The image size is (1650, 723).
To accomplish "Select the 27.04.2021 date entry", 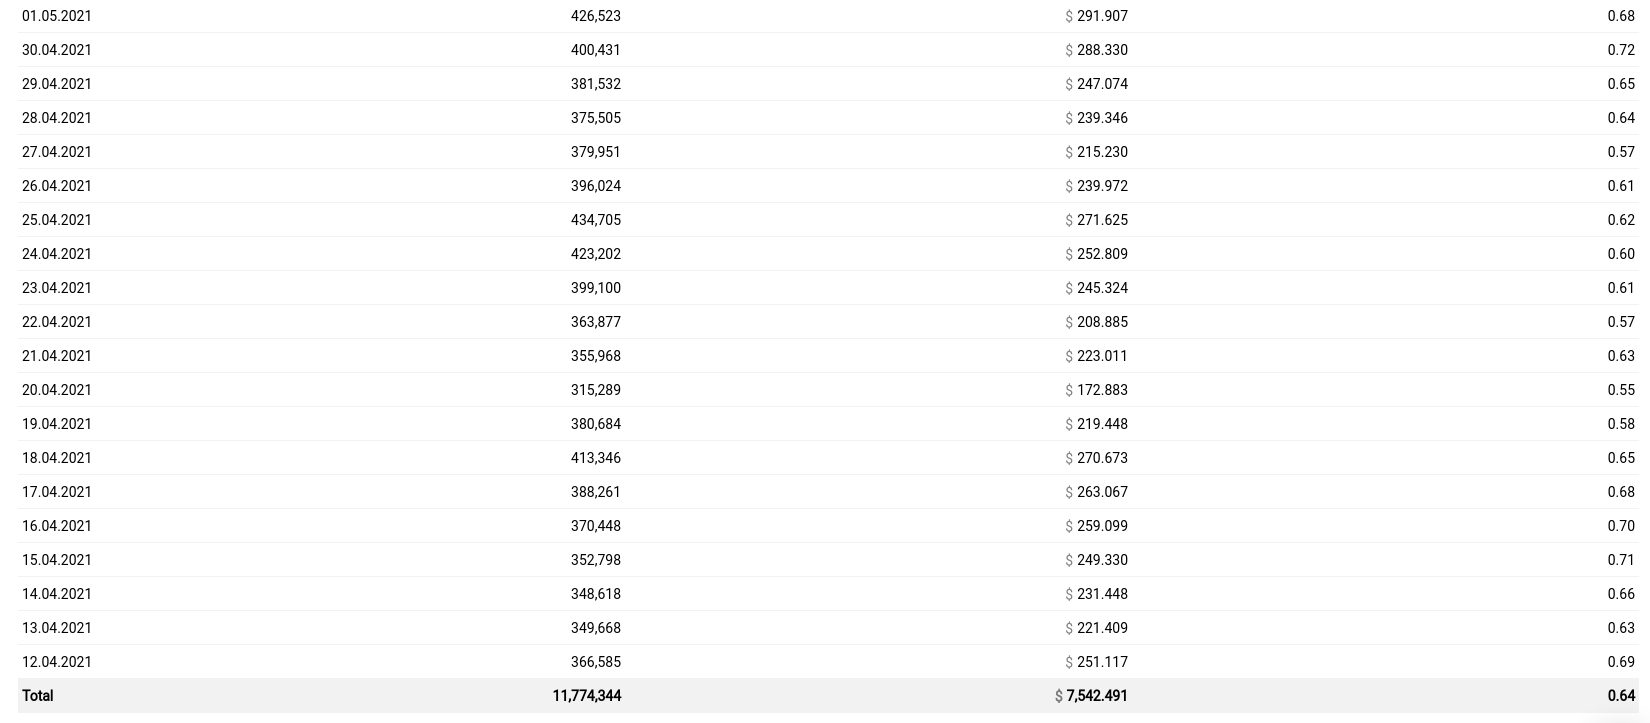I will 57,152.
